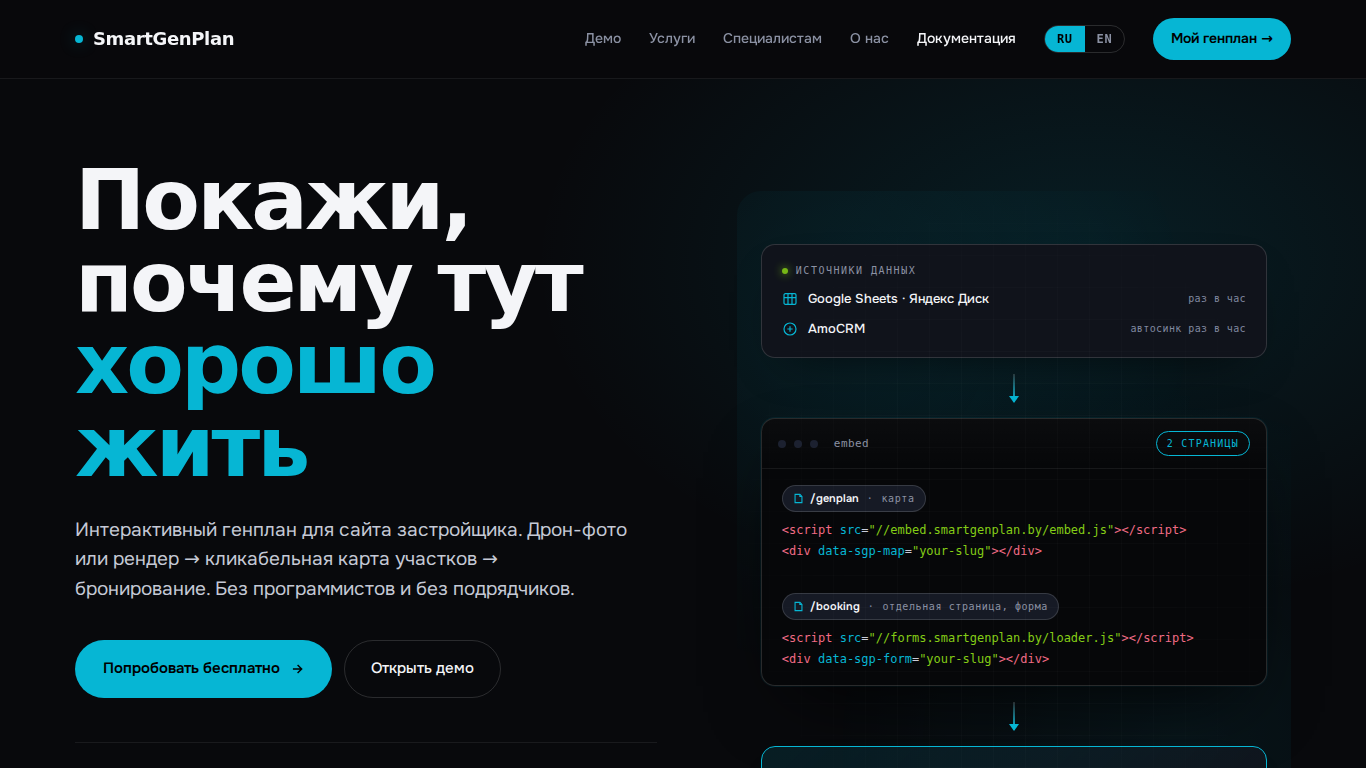Click the 'автосинк раз в час' text
This screenshot has width=1366, height=768.
click(x=1188, y=329)
